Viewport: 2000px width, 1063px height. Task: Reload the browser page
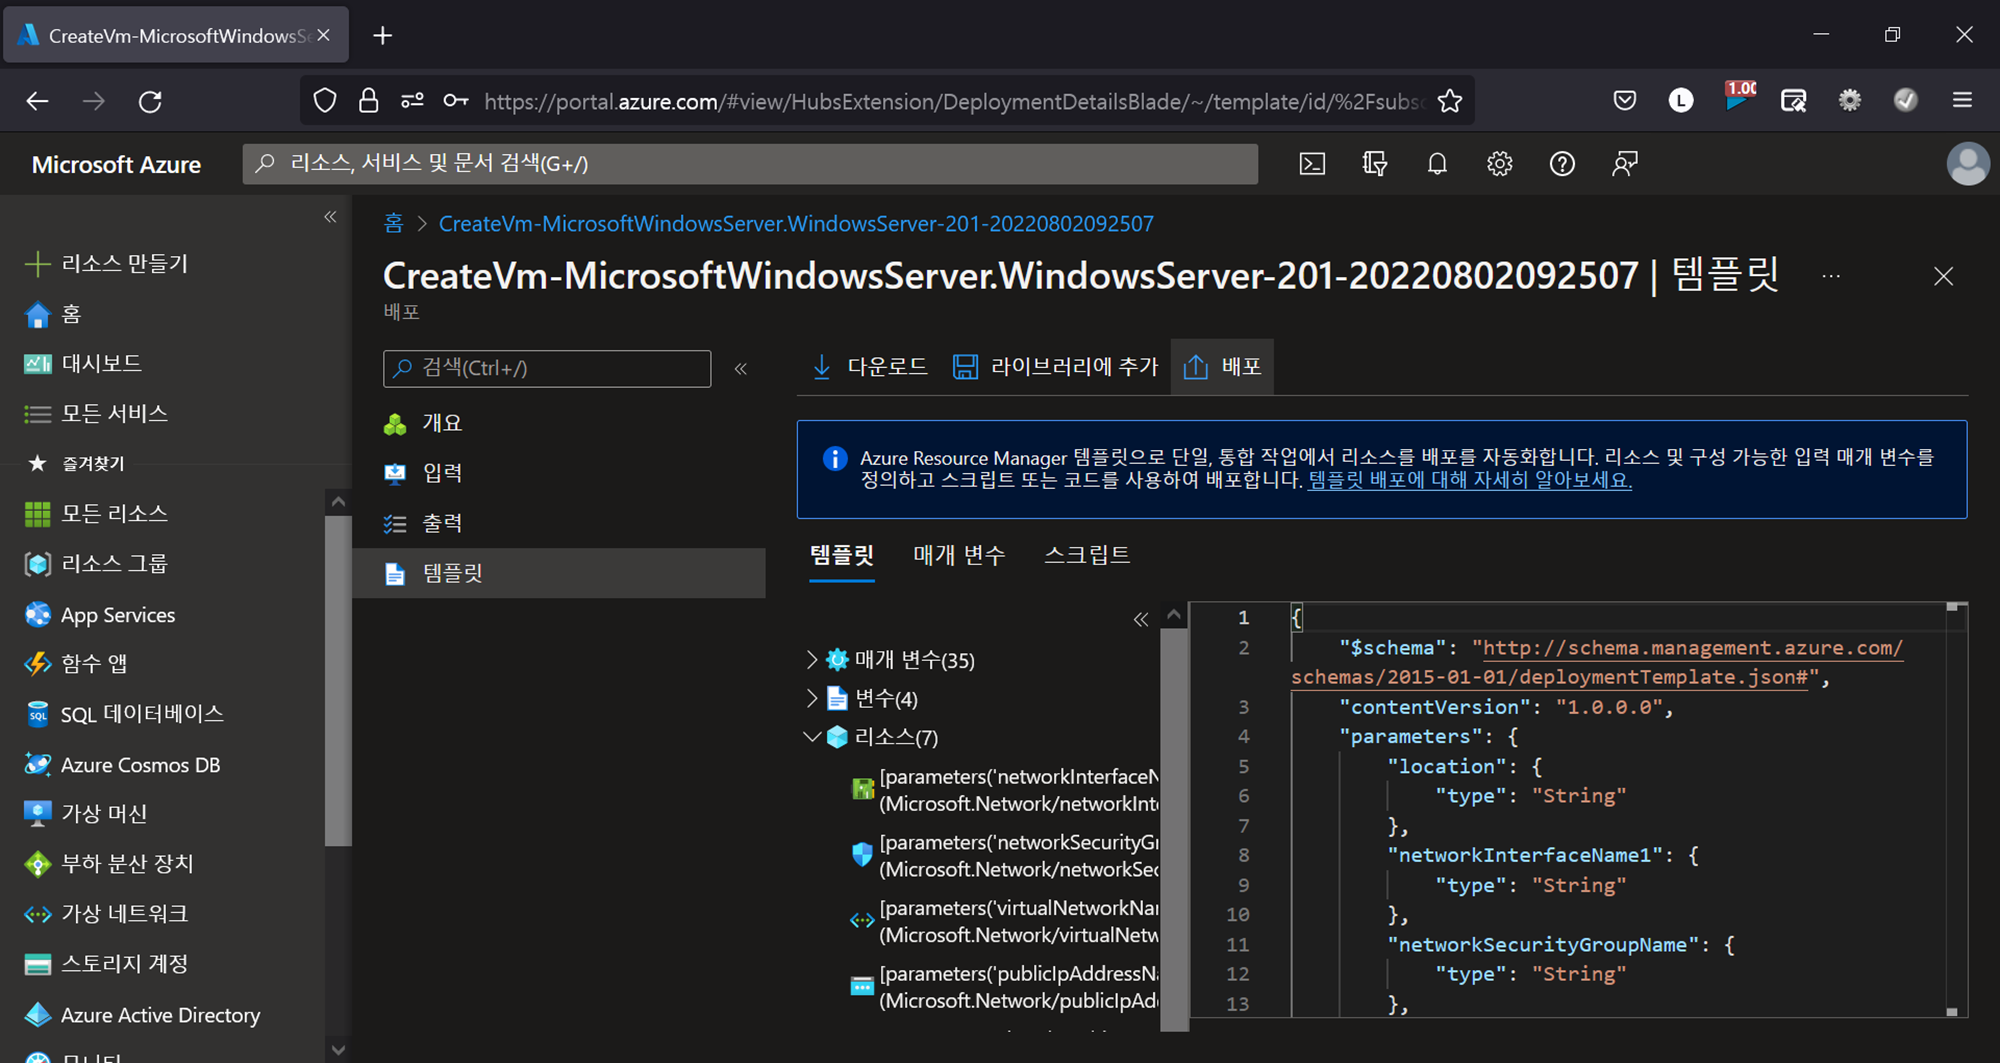click(150, 101)
